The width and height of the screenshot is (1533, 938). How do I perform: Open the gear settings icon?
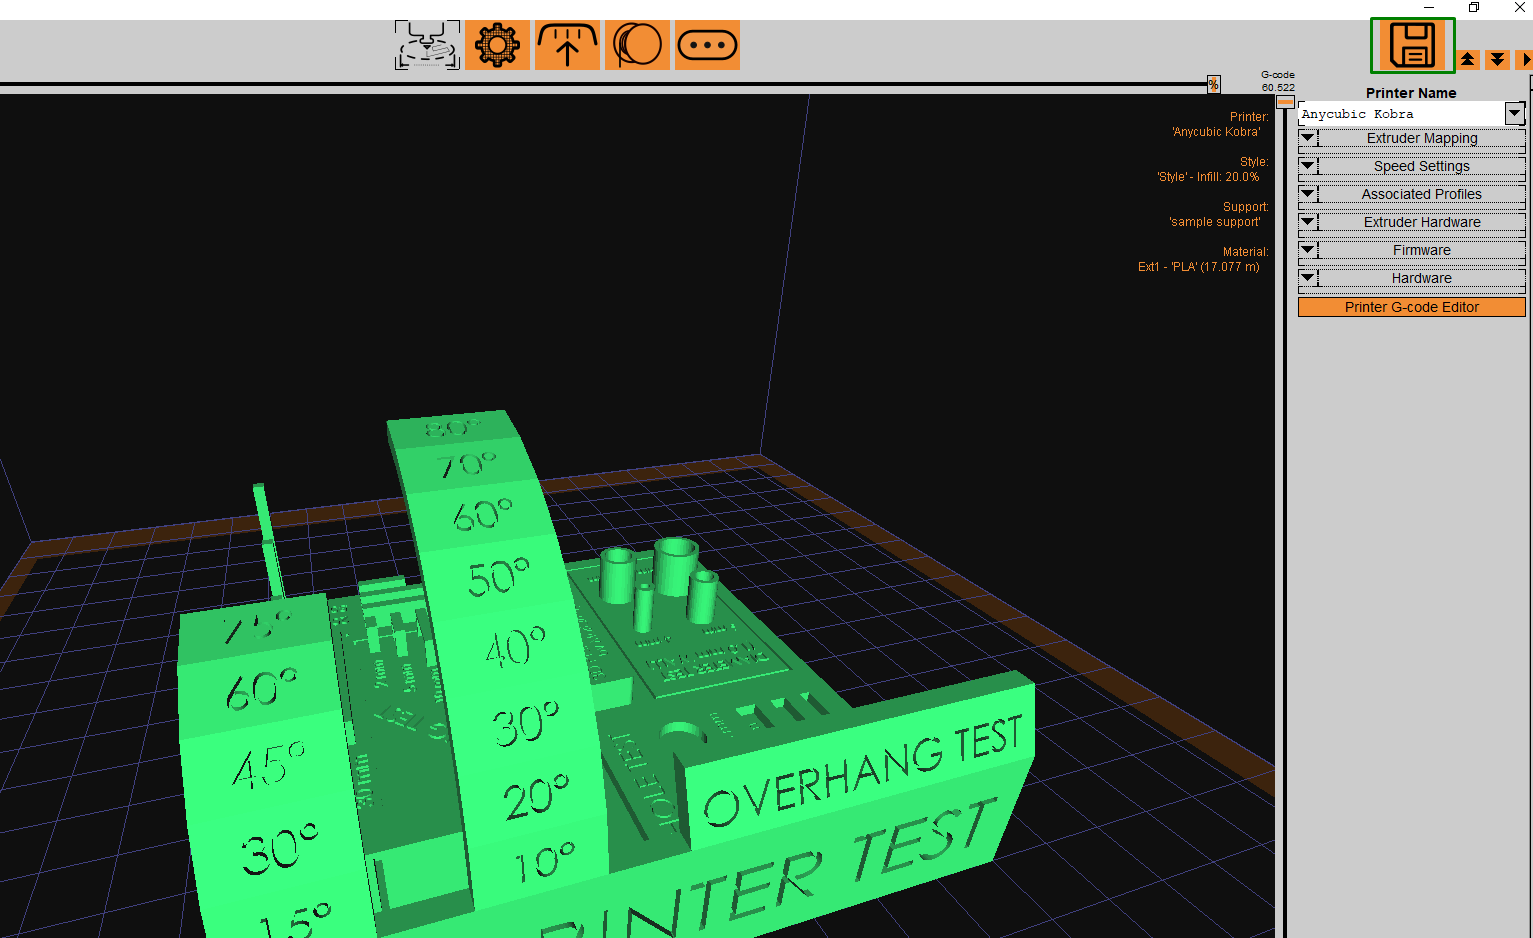click(497, 45)
